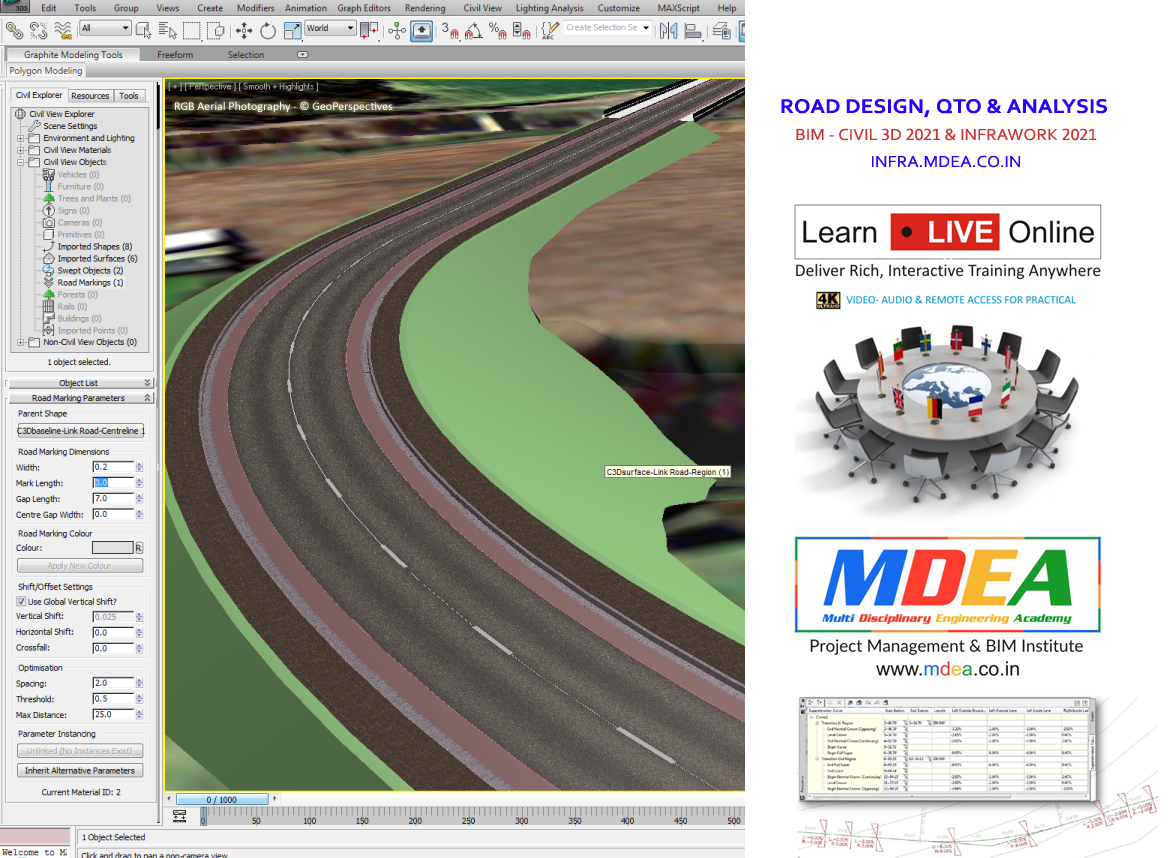
Task: Click the Road Marking Colour swatch
Action: tap(112, 548)
